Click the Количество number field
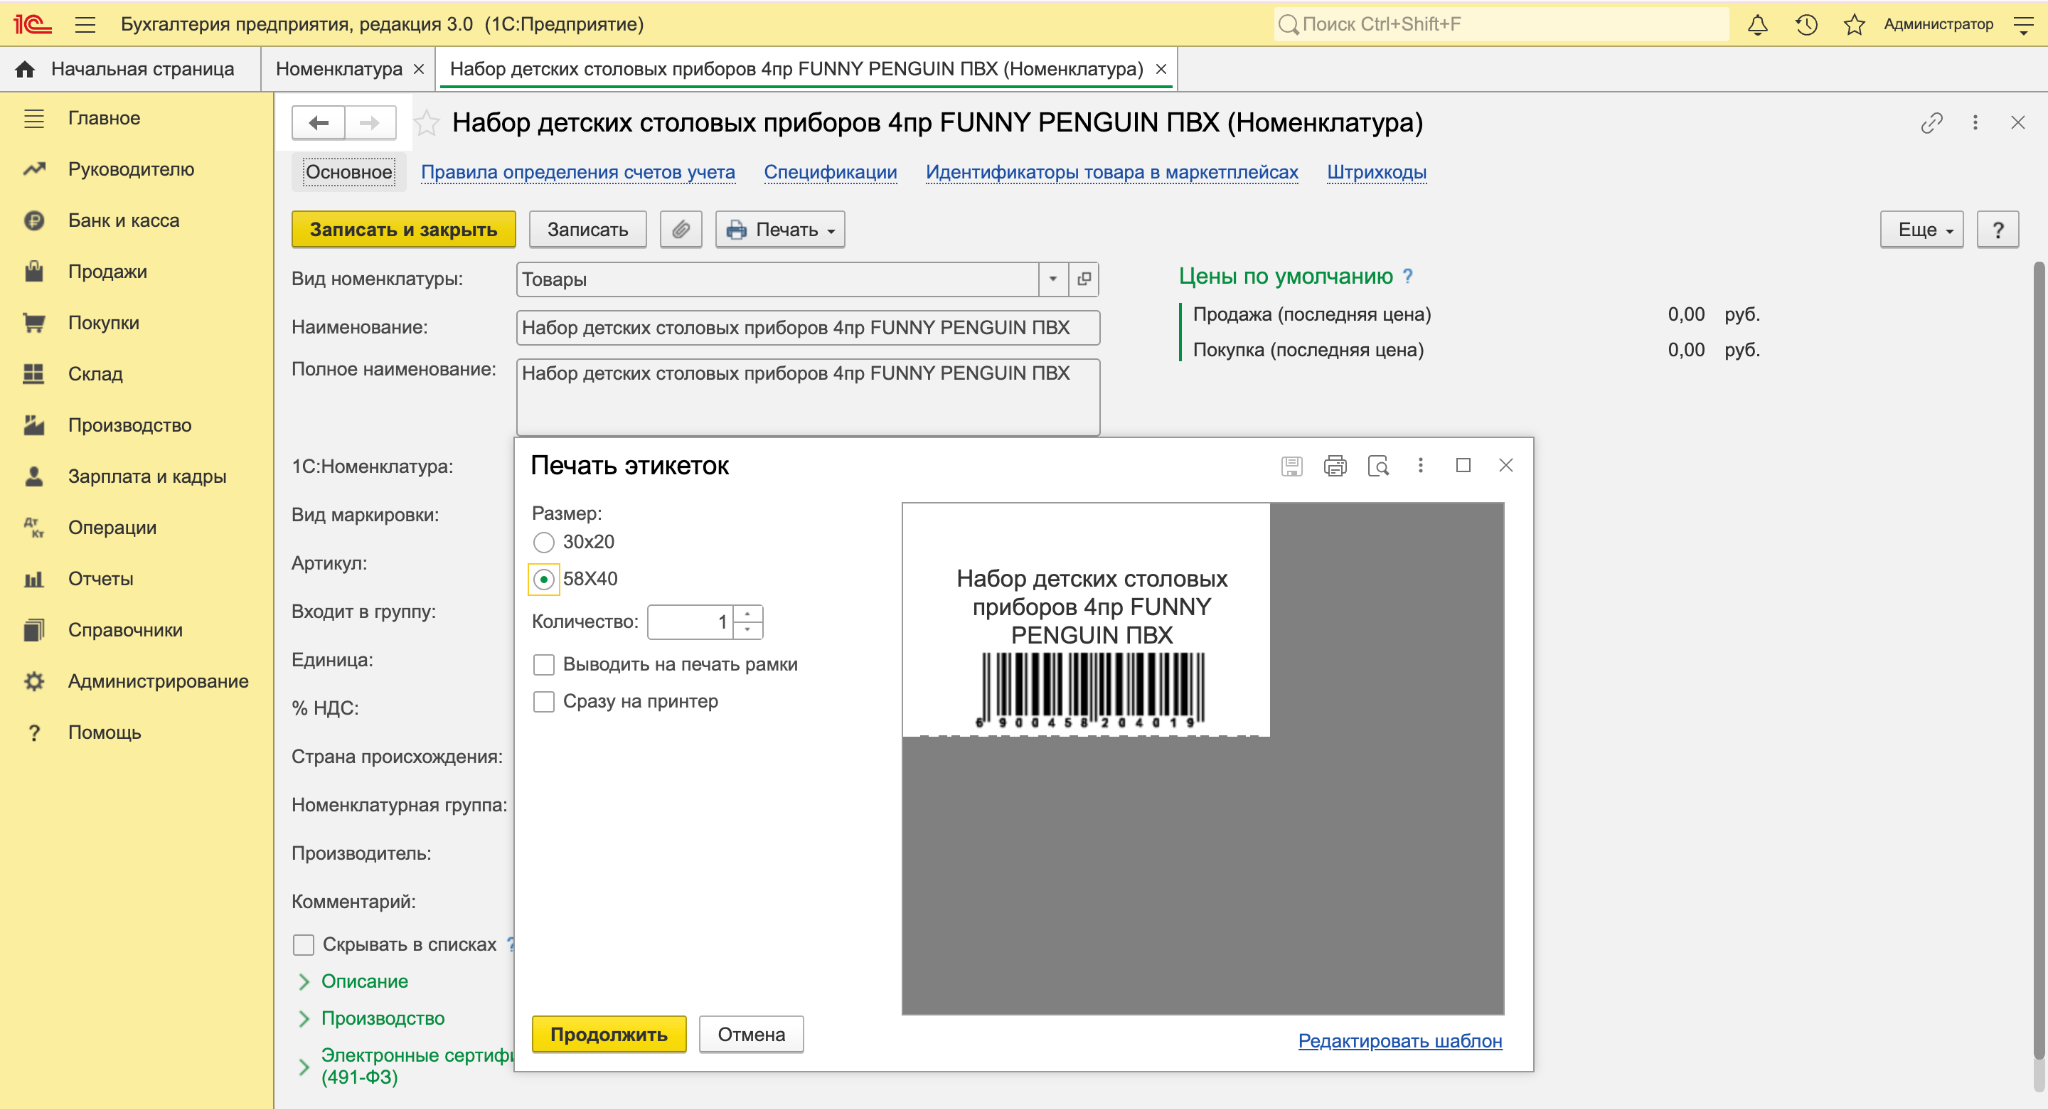 (690, 622)
